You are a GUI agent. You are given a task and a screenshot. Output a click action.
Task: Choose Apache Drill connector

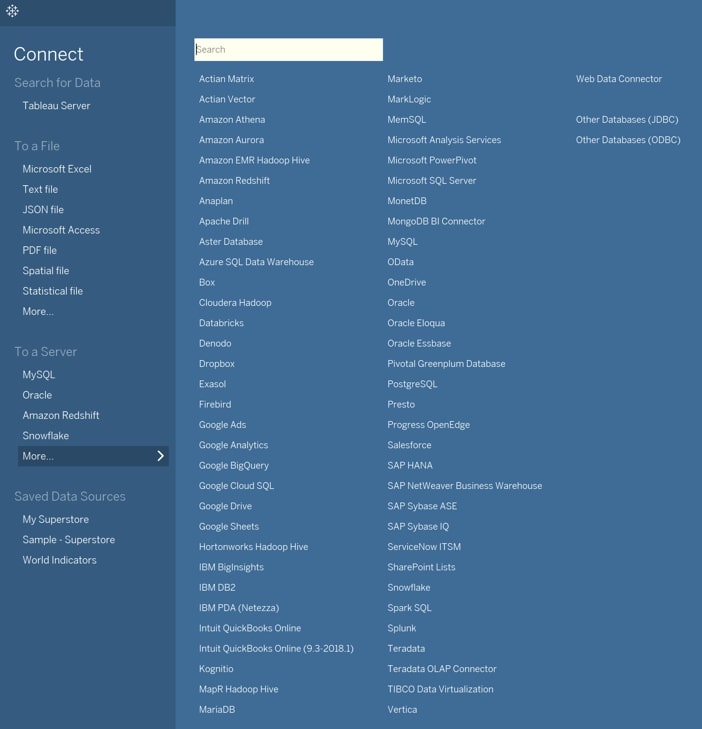click(224, 221)
